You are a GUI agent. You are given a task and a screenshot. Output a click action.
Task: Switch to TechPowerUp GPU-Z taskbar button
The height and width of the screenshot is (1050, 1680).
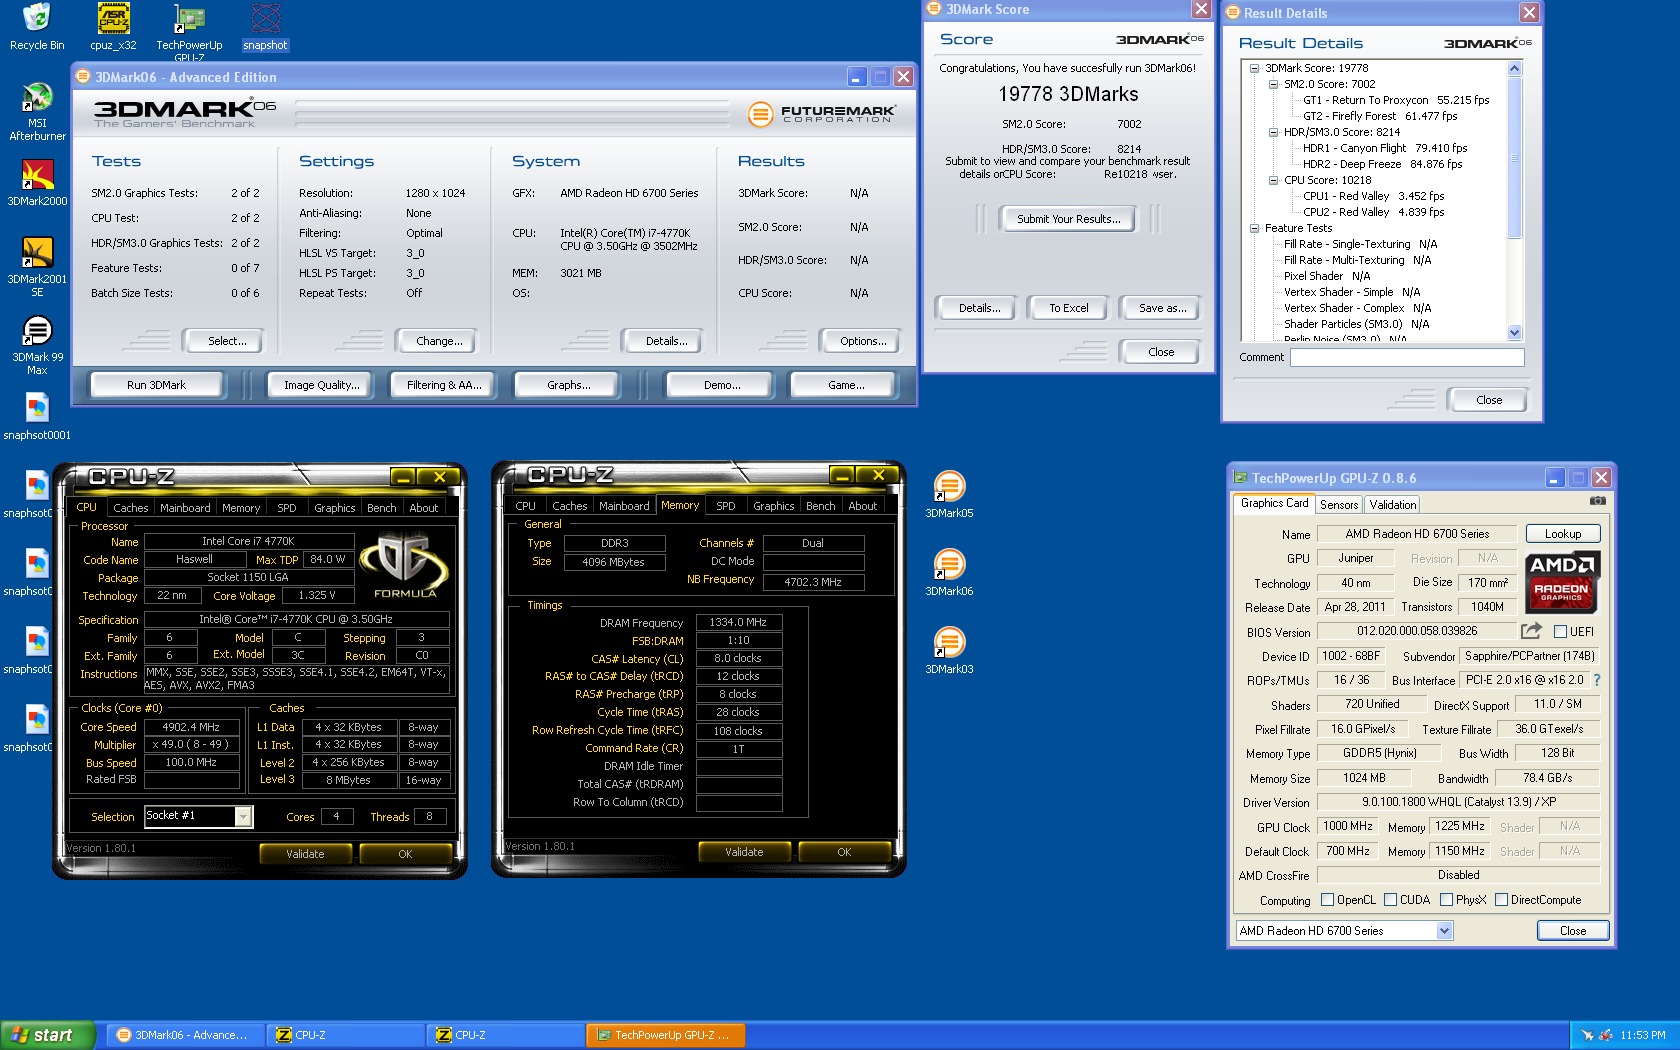[665, 1035]
